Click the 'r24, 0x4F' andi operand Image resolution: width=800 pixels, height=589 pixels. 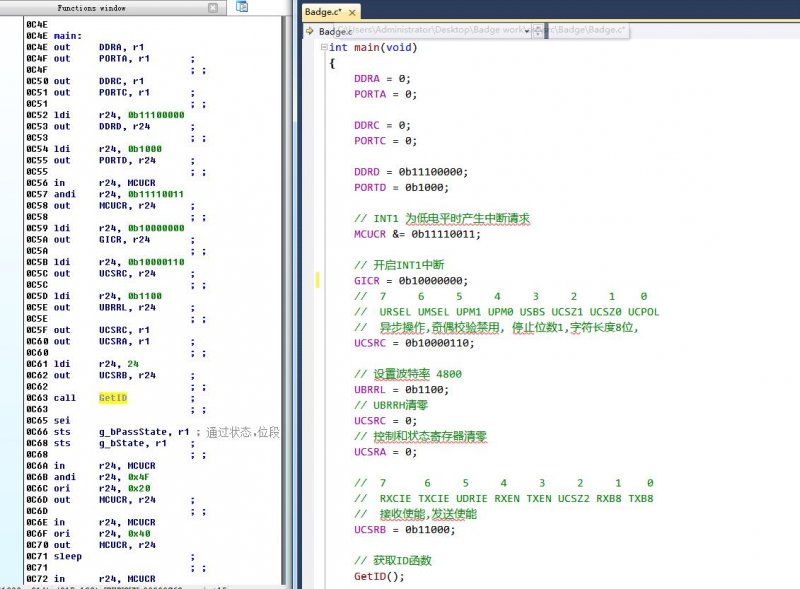coord(124,477)
